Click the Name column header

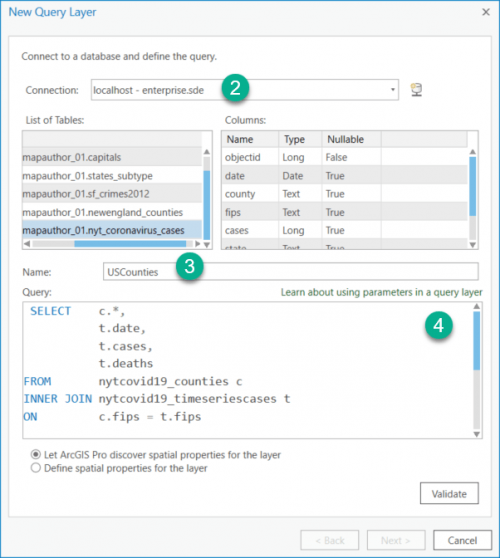pyautogui.click(x=250, y=139)
